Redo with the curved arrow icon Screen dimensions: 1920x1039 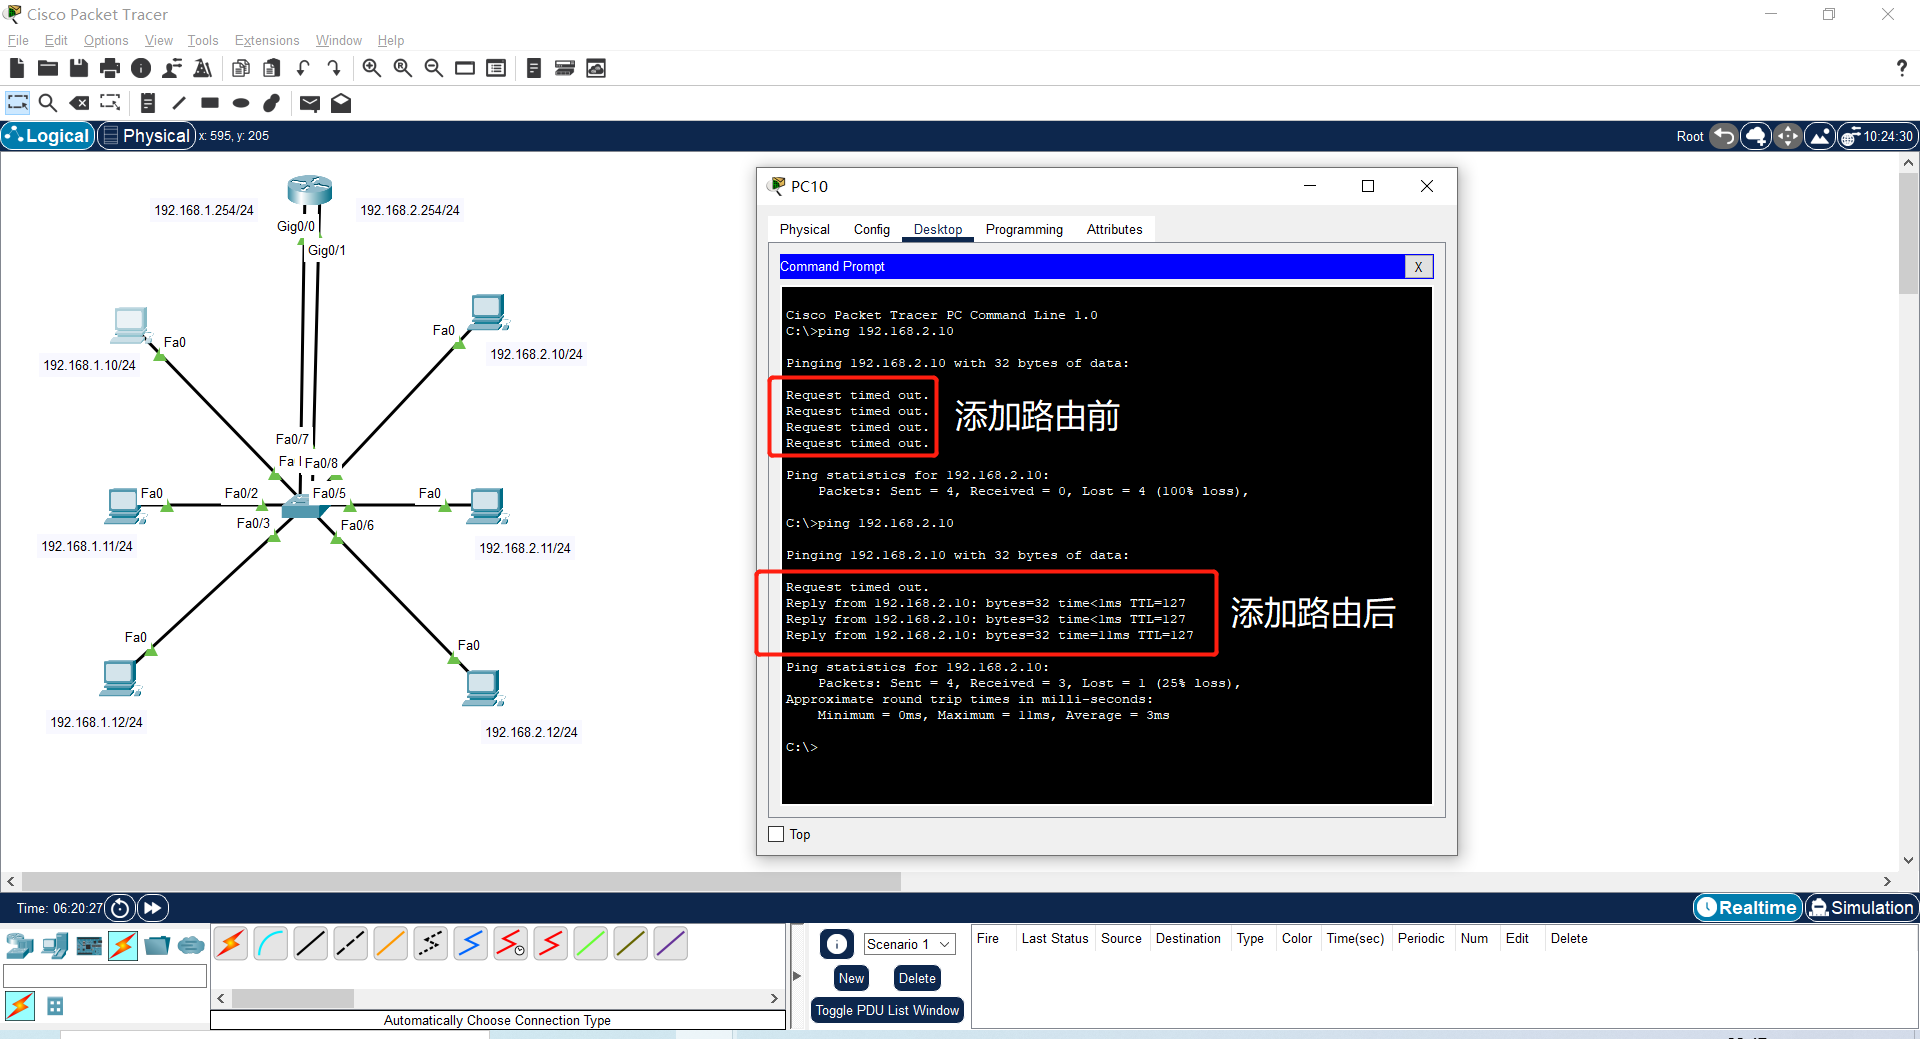(334, 68)
